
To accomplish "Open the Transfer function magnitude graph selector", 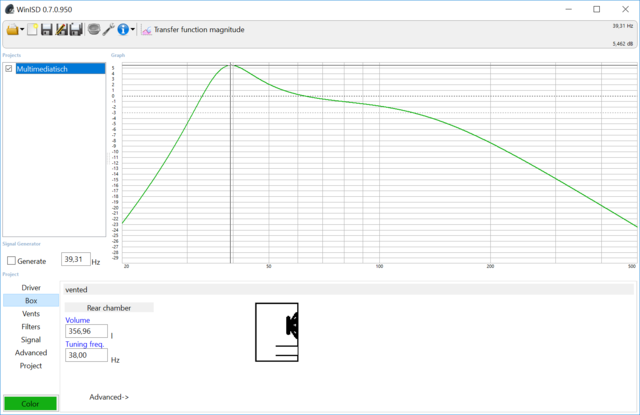I will pyautogui.click(x=193, y=30).
